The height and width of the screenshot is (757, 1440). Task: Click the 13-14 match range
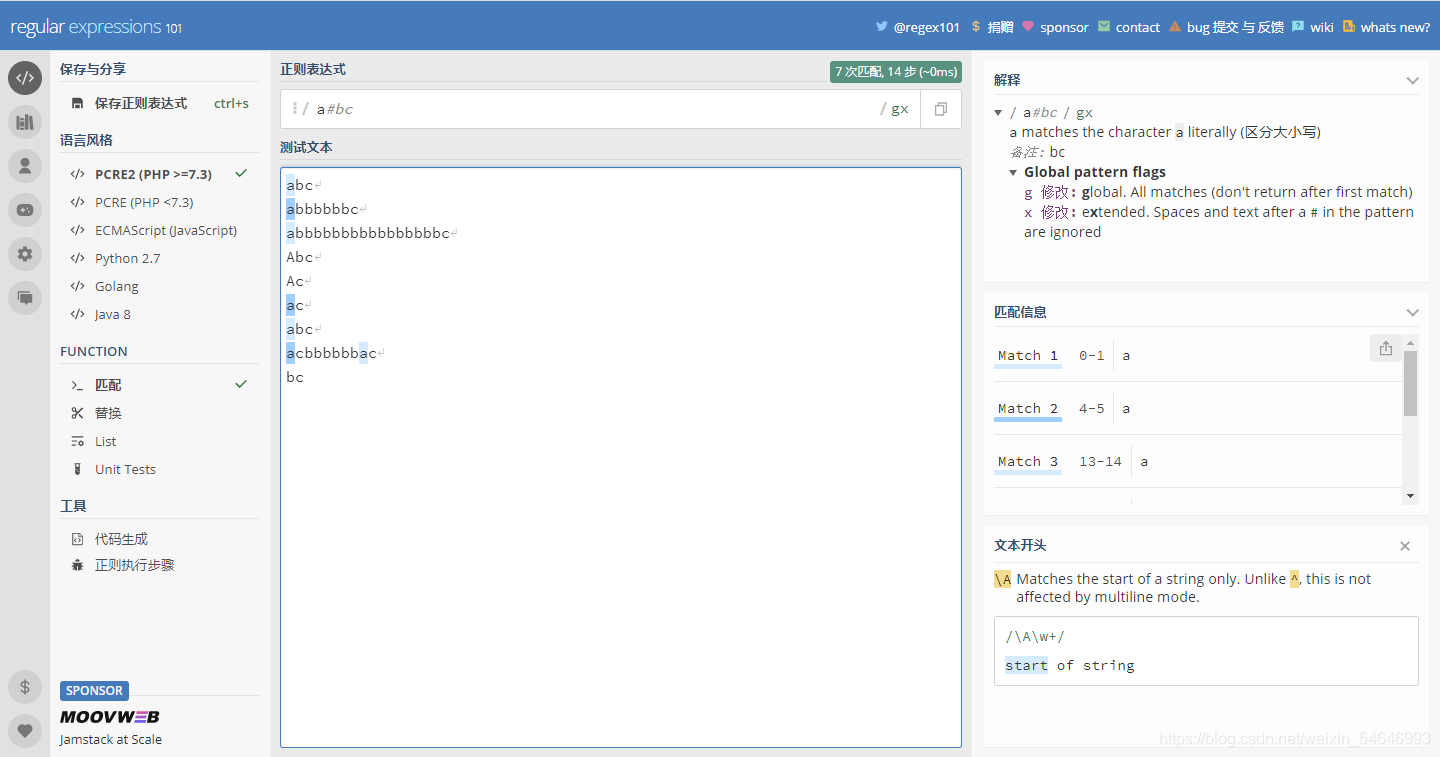click(x=1100, y=461)
